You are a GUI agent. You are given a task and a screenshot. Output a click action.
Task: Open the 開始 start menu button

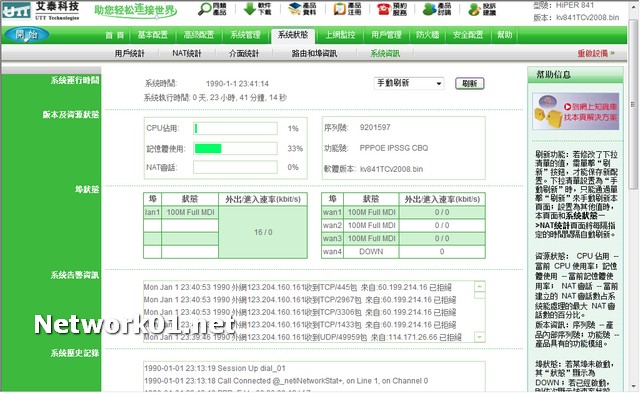click(x=27, y=35)
